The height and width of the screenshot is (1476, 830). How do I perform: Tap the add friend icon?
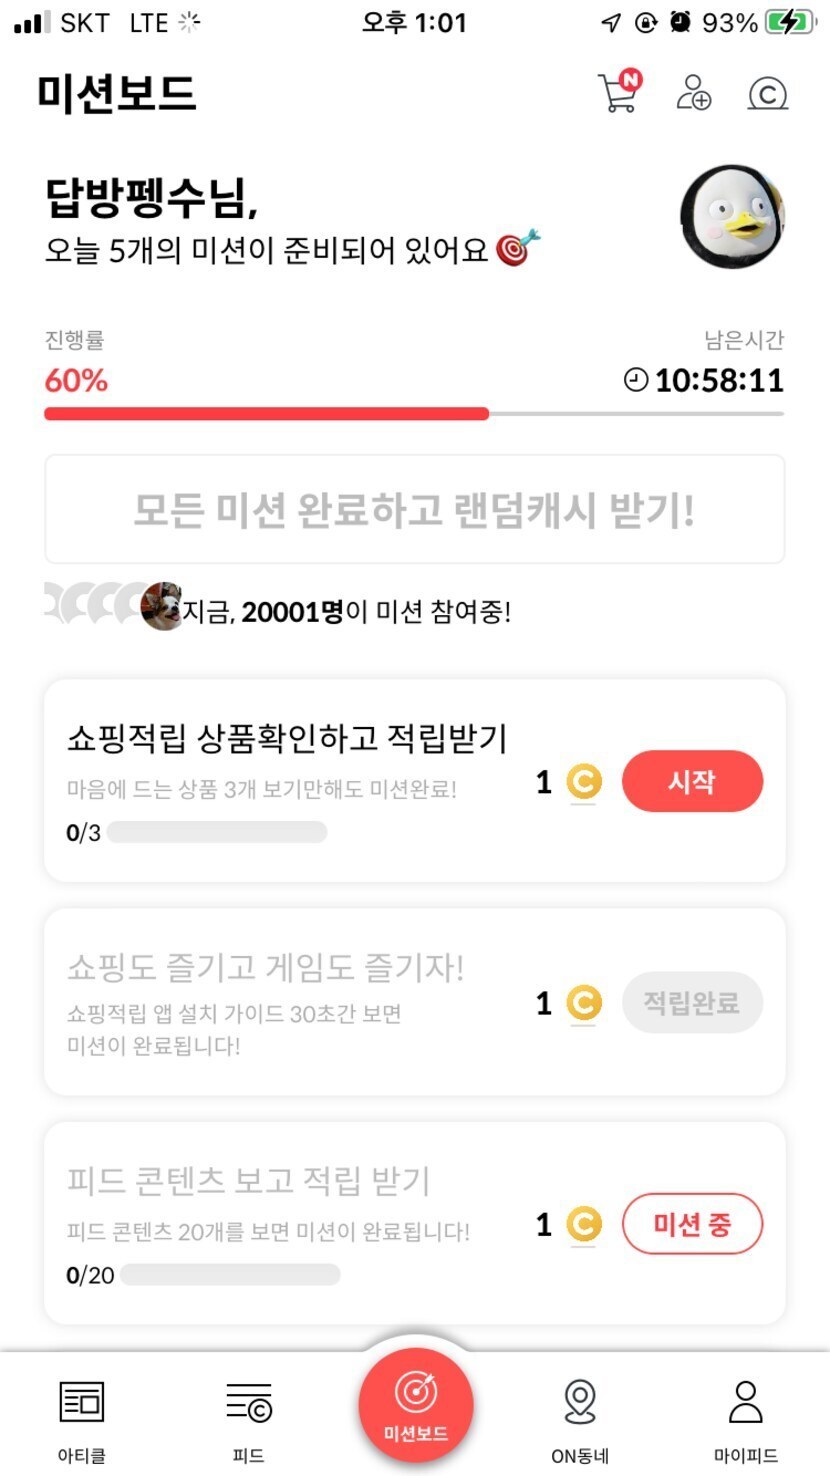pyautogui.click(x=693, y=93)
